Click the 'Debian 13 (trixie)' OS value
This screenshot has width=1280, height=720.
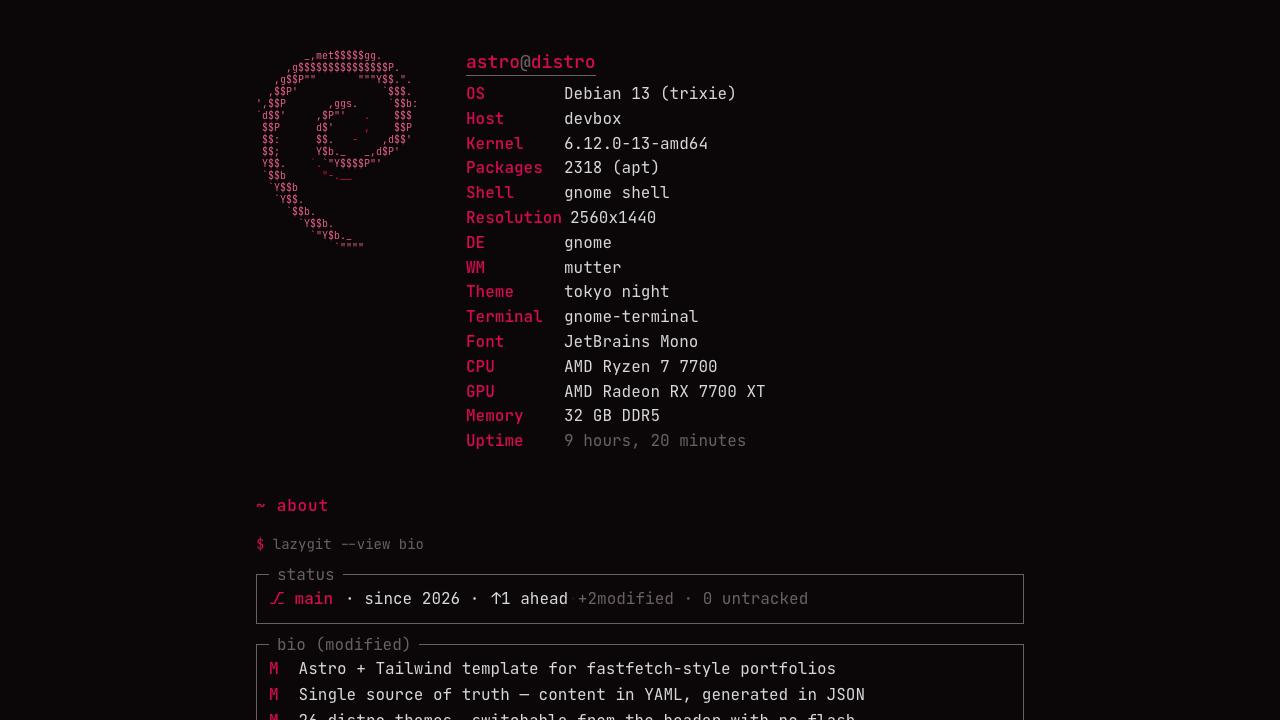[650, 94]
